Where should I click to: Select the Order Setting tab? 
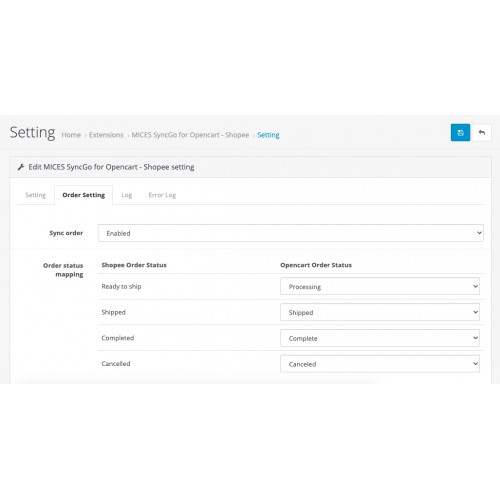(84, 195)
